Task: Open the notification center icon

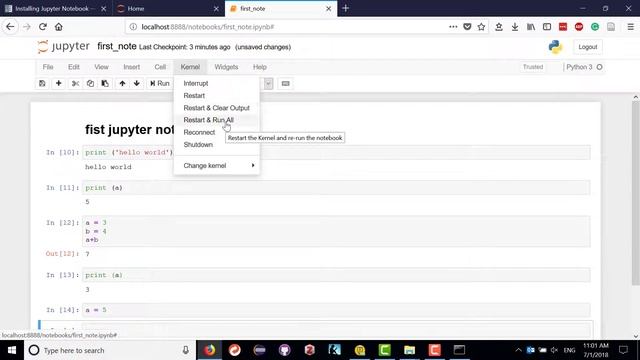Action: pyautogui.click(x=623, y=350)
